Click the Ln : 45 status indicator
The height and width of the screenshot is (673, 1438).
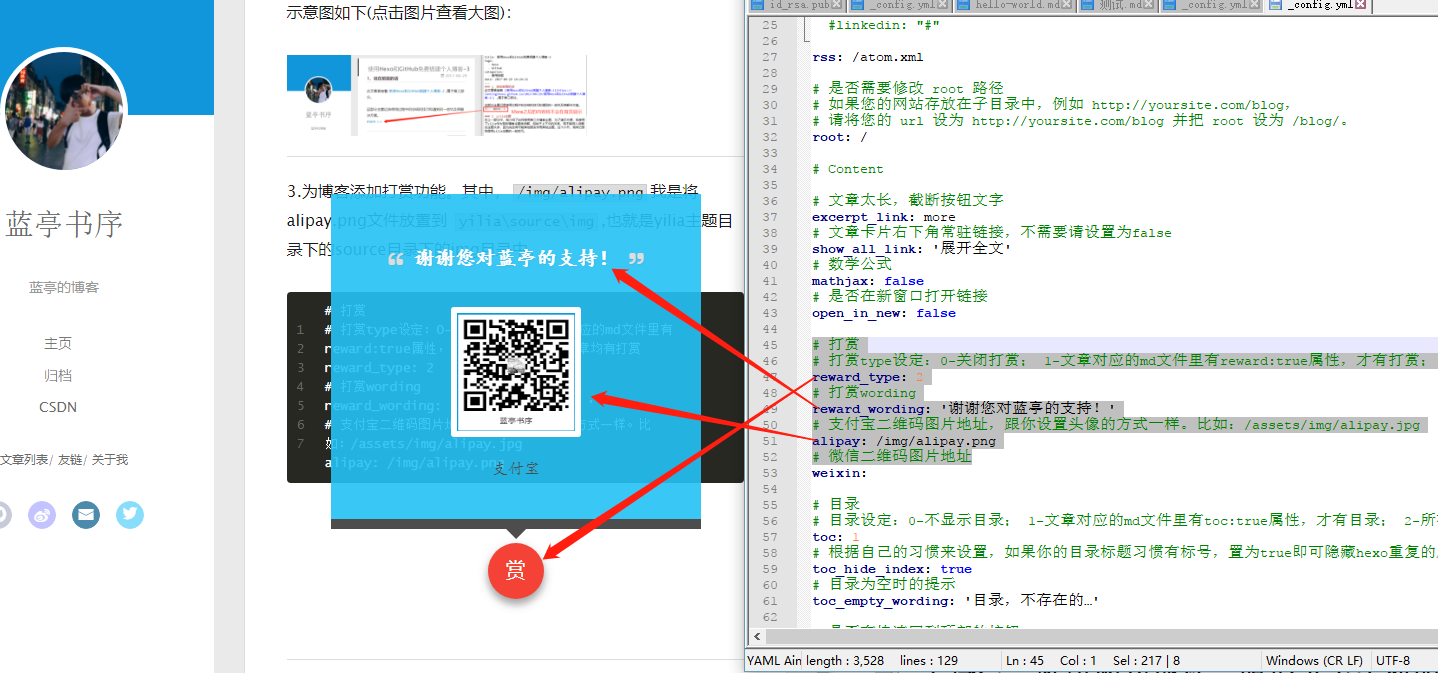1026,660
